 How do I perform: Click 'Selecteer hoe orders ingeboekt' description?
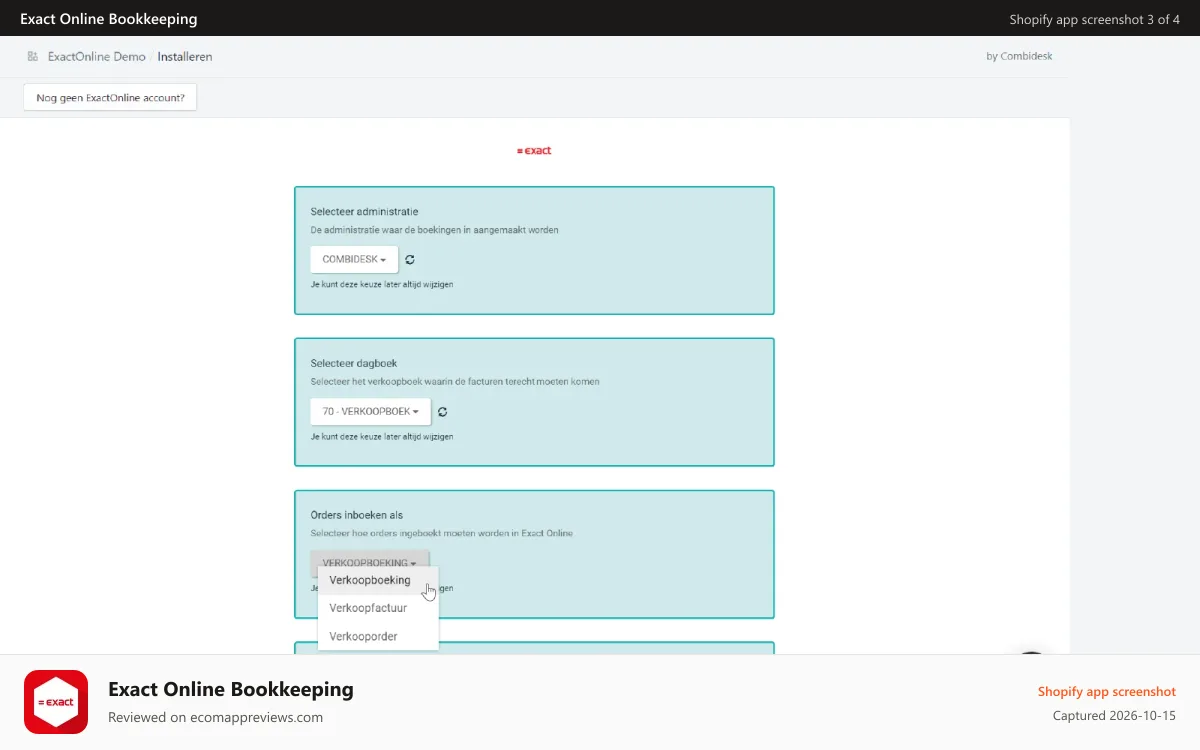click(x=441, y=533)
